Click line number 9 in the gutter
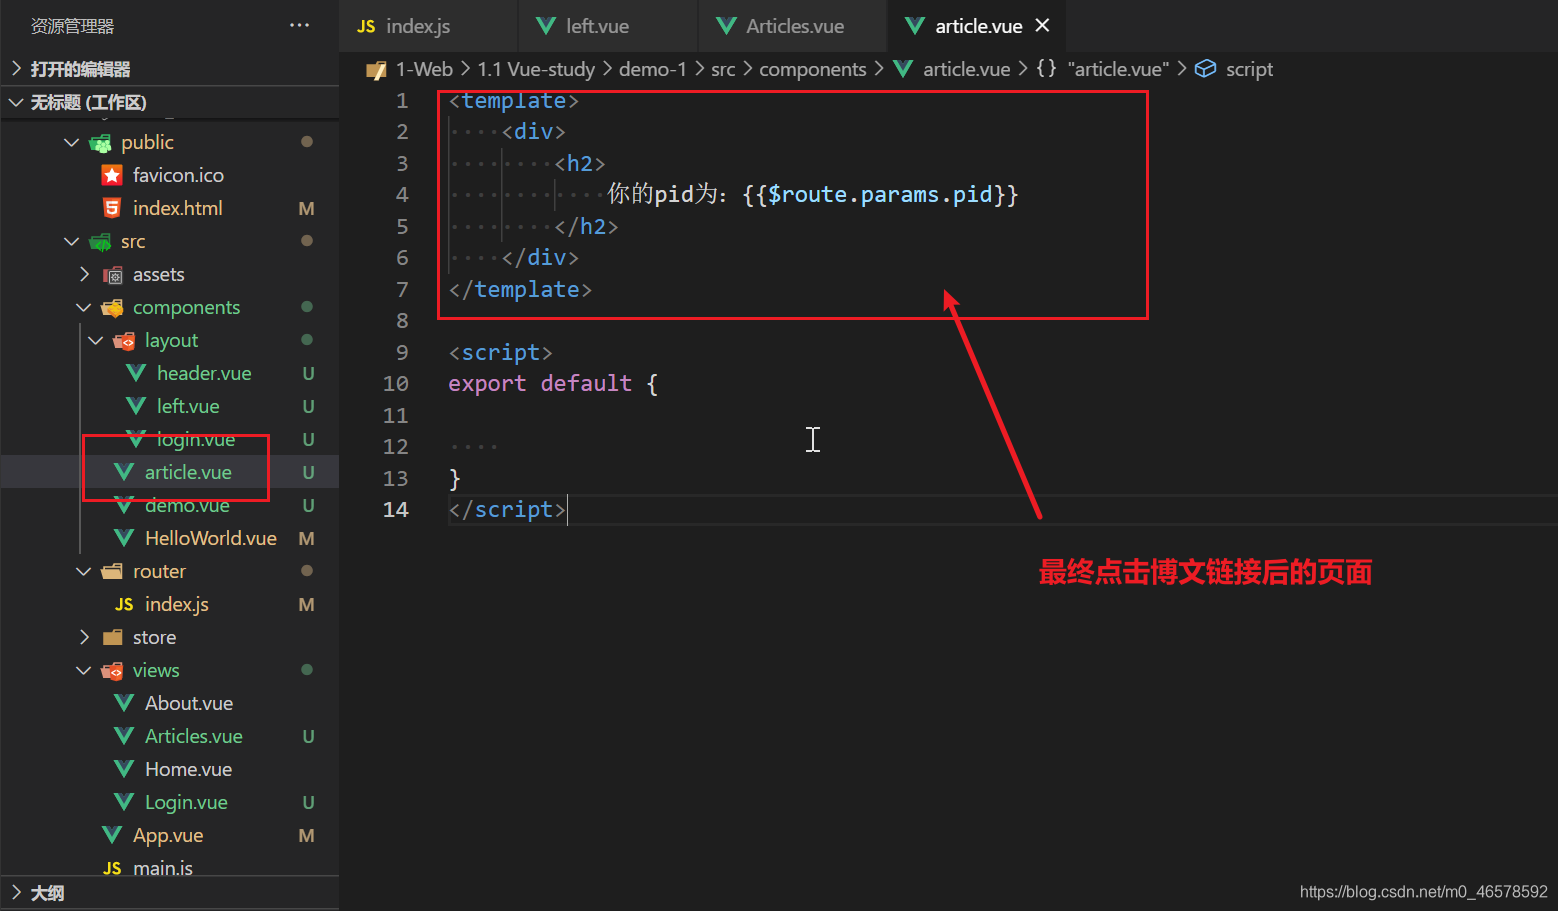The image size is (1558, 911). click(401, 352)
